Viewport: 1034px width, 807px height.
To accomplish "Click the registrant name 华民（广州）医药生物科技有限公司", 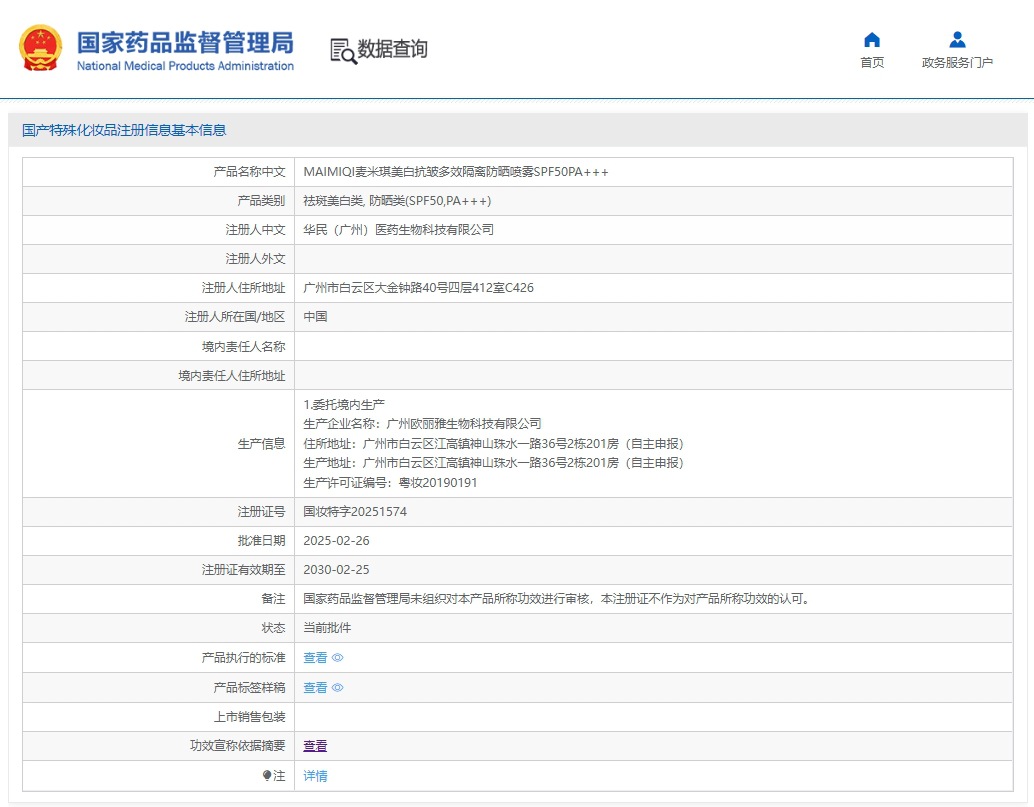I will (x=398, y=230).
